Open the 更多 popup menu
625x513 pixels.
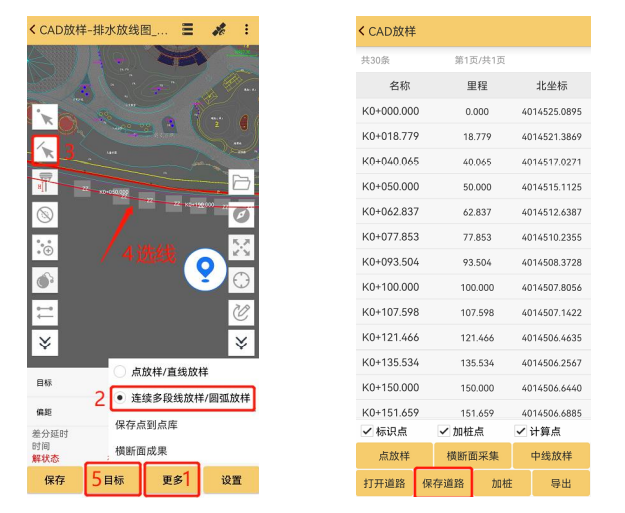[x=171, y=480]
